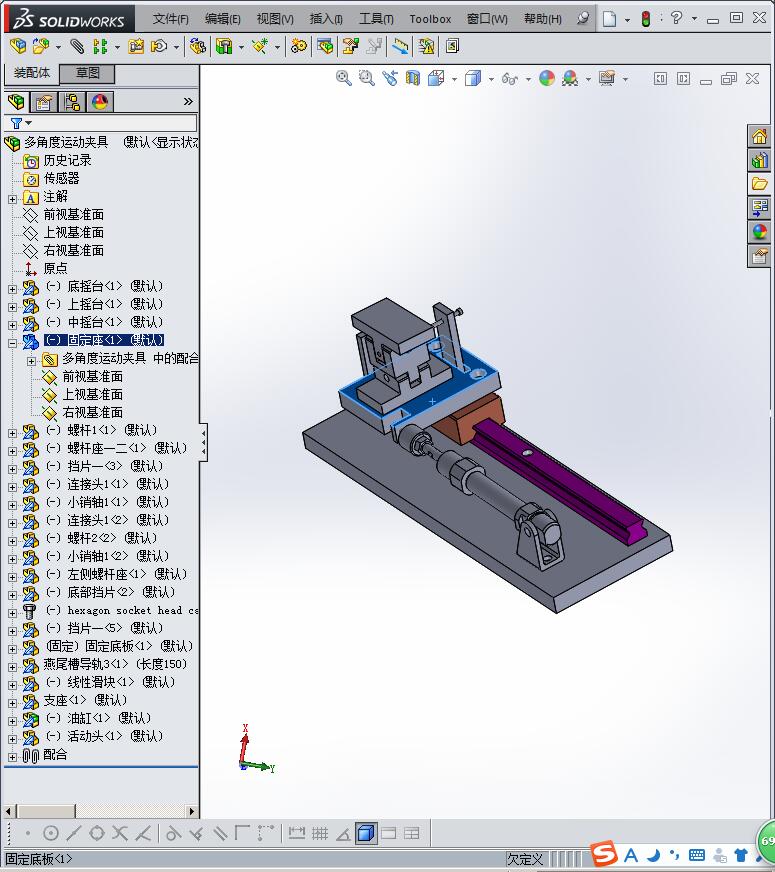Click the Mate paperclip toolbar icon
The width and height of the screenshot is (775, 872).
pos(77,46)
